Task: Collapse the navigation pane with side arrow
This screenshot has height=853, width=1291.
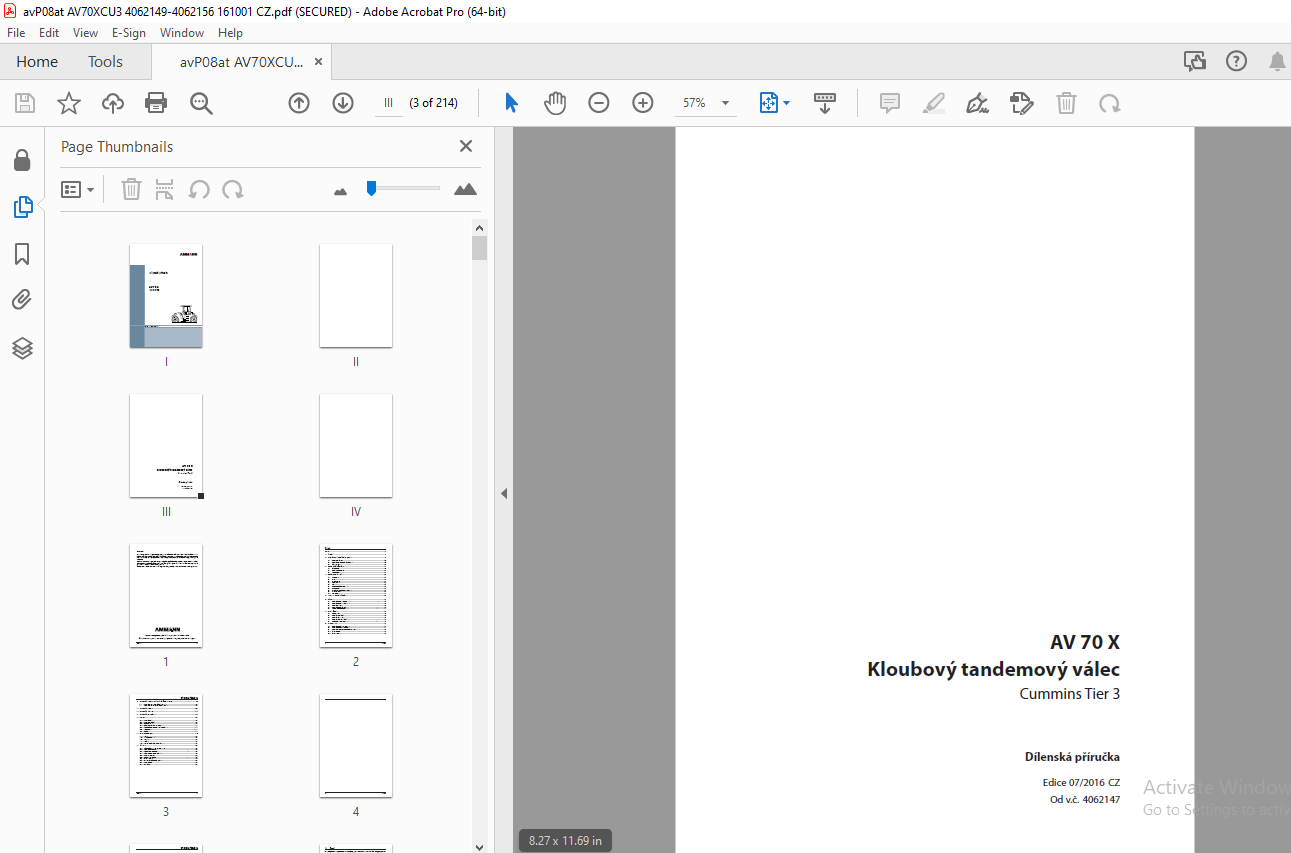Action: click(504, 493)
